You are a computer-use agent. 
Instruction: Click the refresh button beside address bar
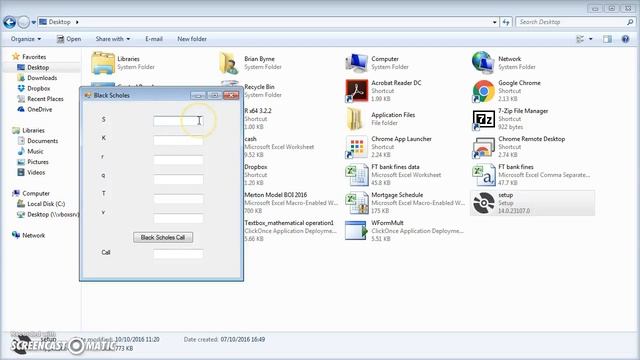[x=506, y=22]
